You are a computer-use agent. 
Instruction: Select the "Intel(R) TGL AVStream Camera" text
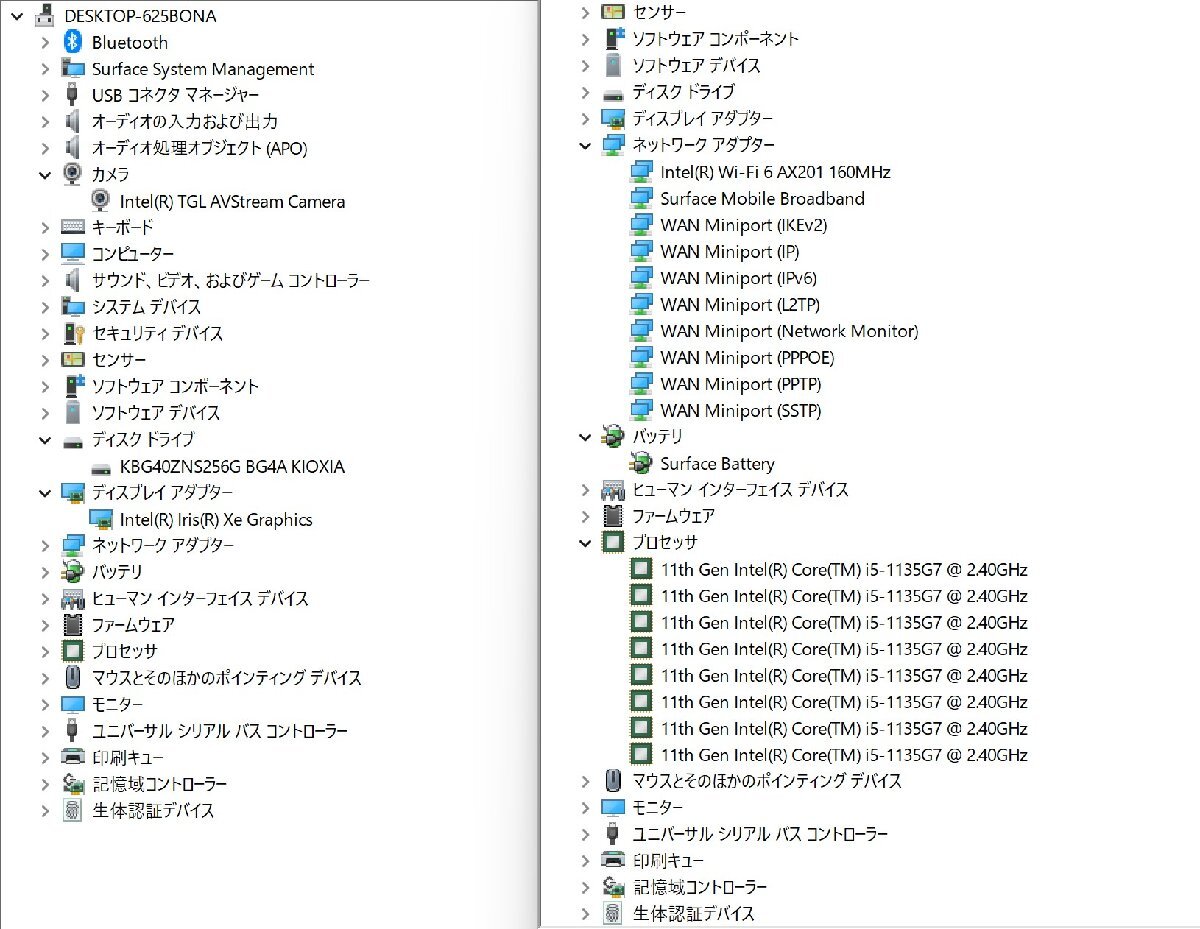(232, 201)
